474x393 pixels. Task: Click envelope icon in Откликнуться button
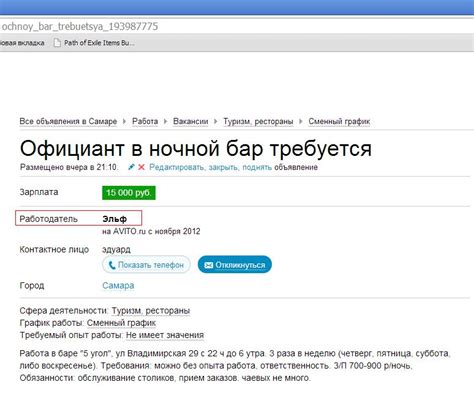coord(208,265)
